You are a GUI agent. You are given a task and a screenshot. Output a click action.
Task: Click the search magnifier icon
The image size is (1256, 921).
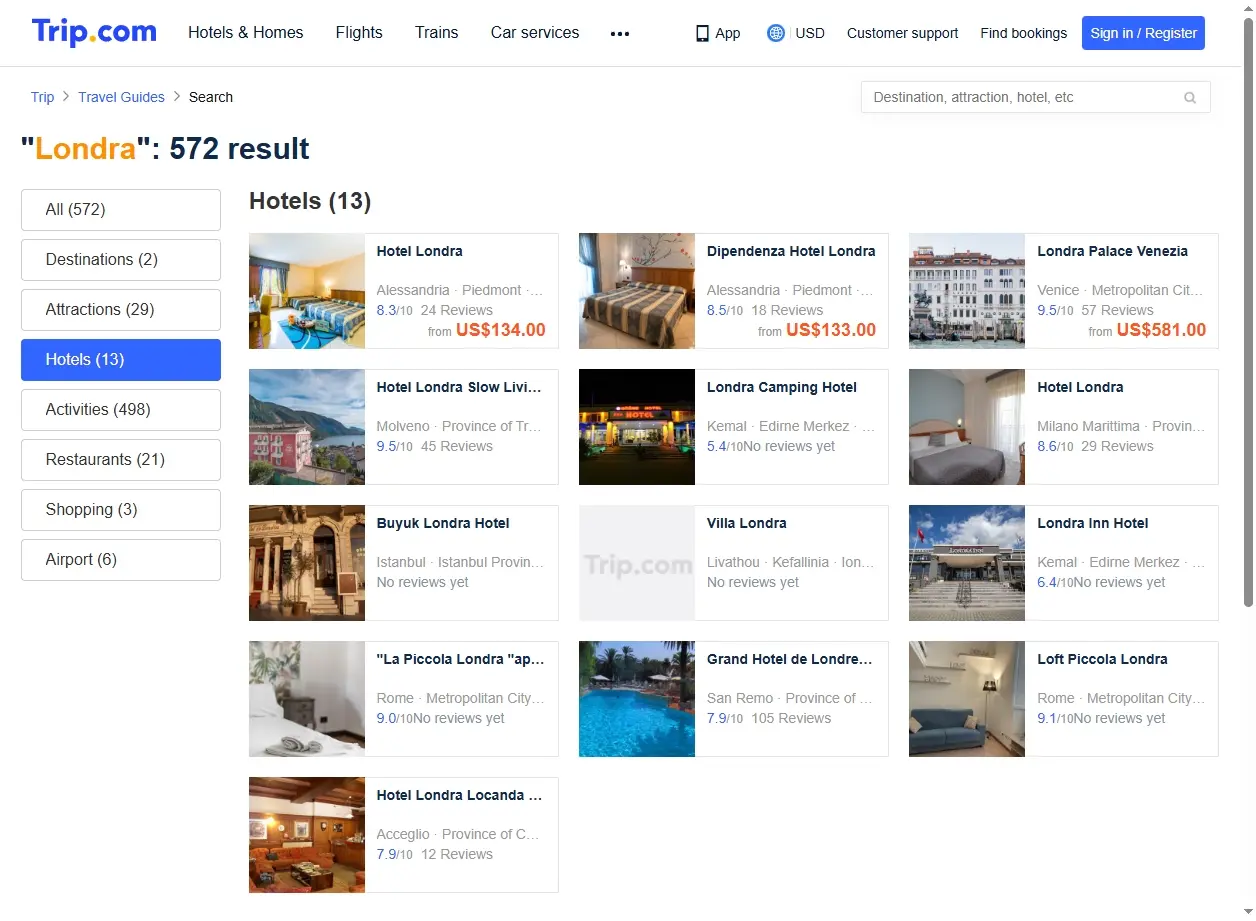point(1190,98)
